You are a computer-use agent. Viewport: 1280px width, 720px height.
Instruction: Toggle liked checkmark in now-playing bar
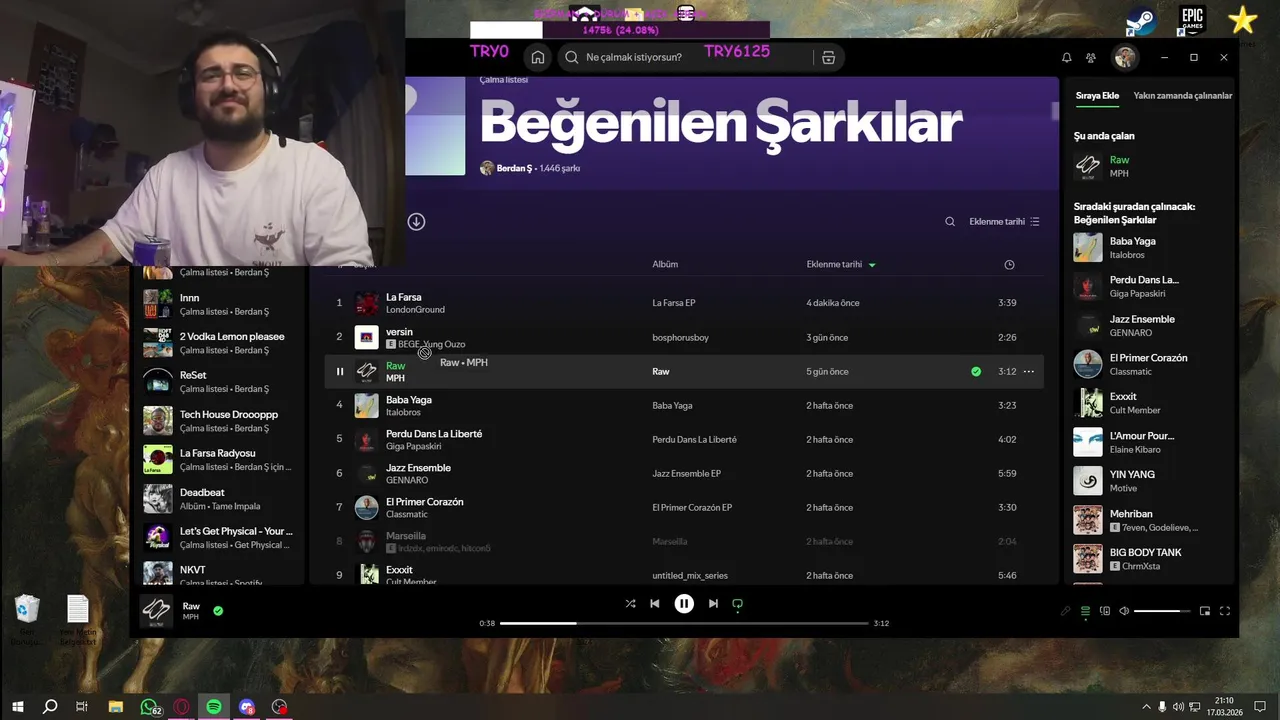click(x=218, y=610)
